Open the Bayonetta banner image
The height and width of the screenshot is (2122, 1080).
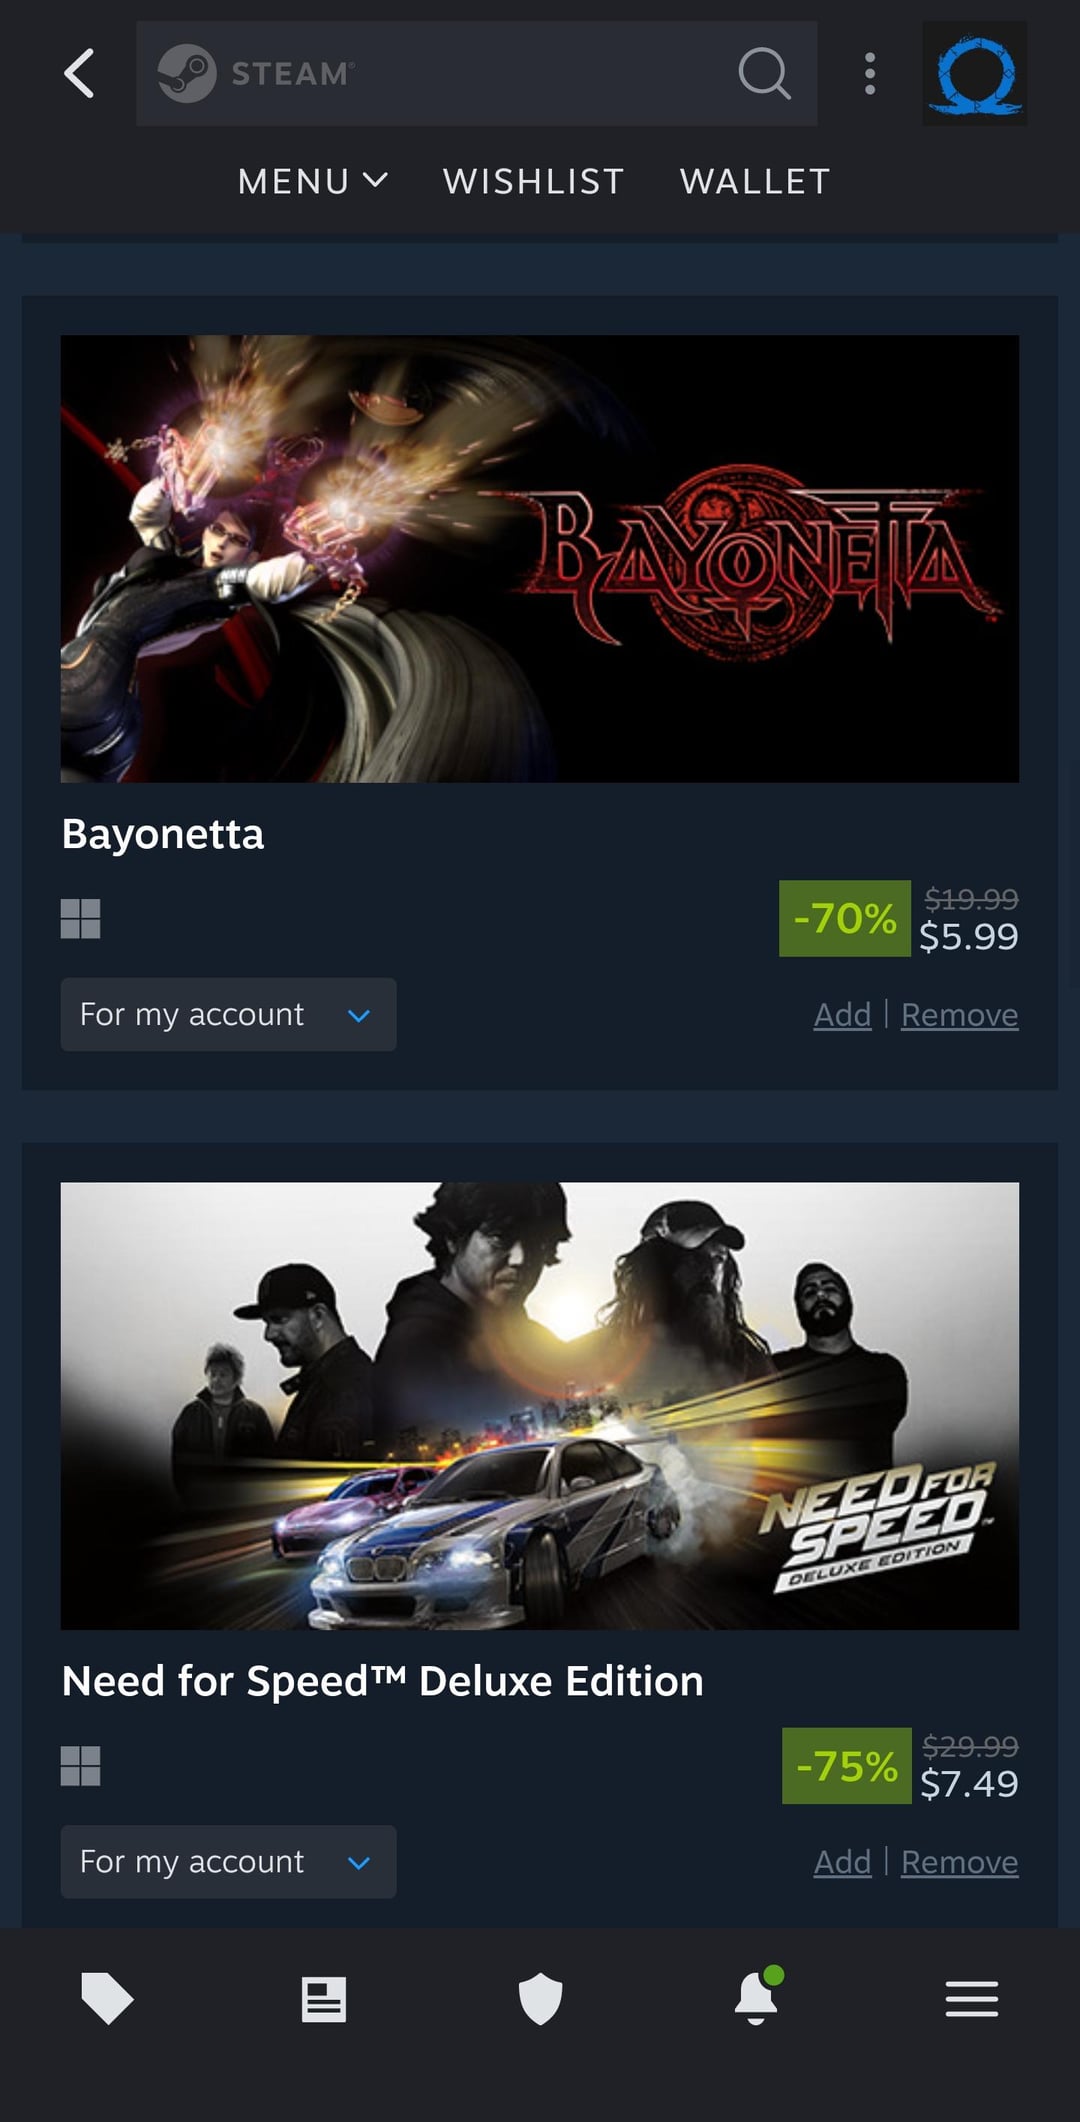tap(540, 558)
